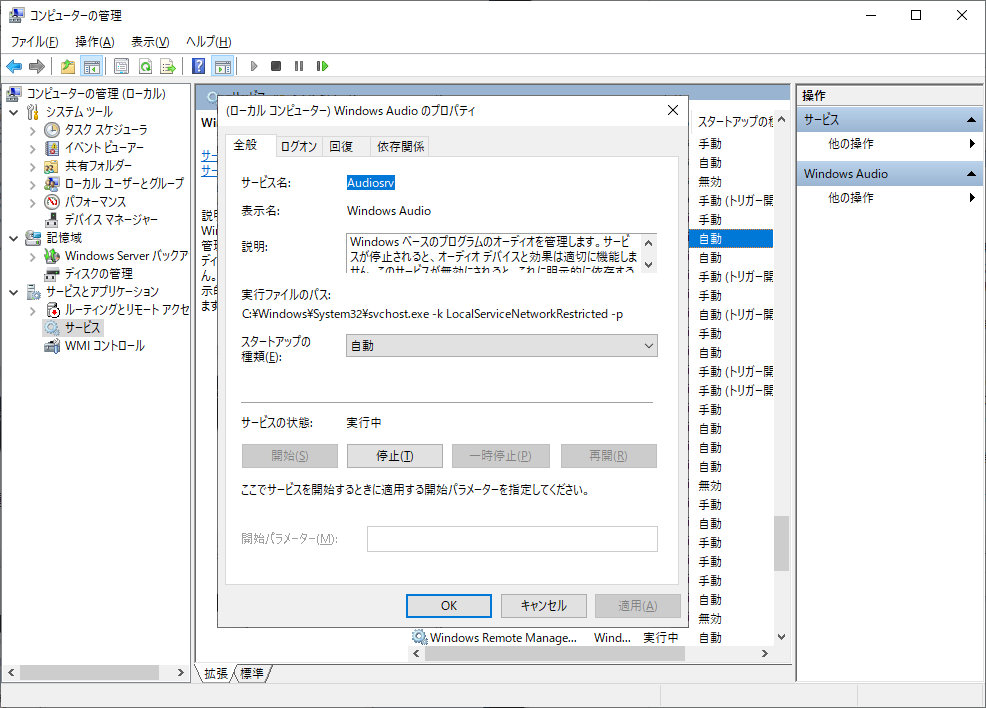Click OK in the properties dialog
The image size is (986, 708).
click(x=449, y=606)
